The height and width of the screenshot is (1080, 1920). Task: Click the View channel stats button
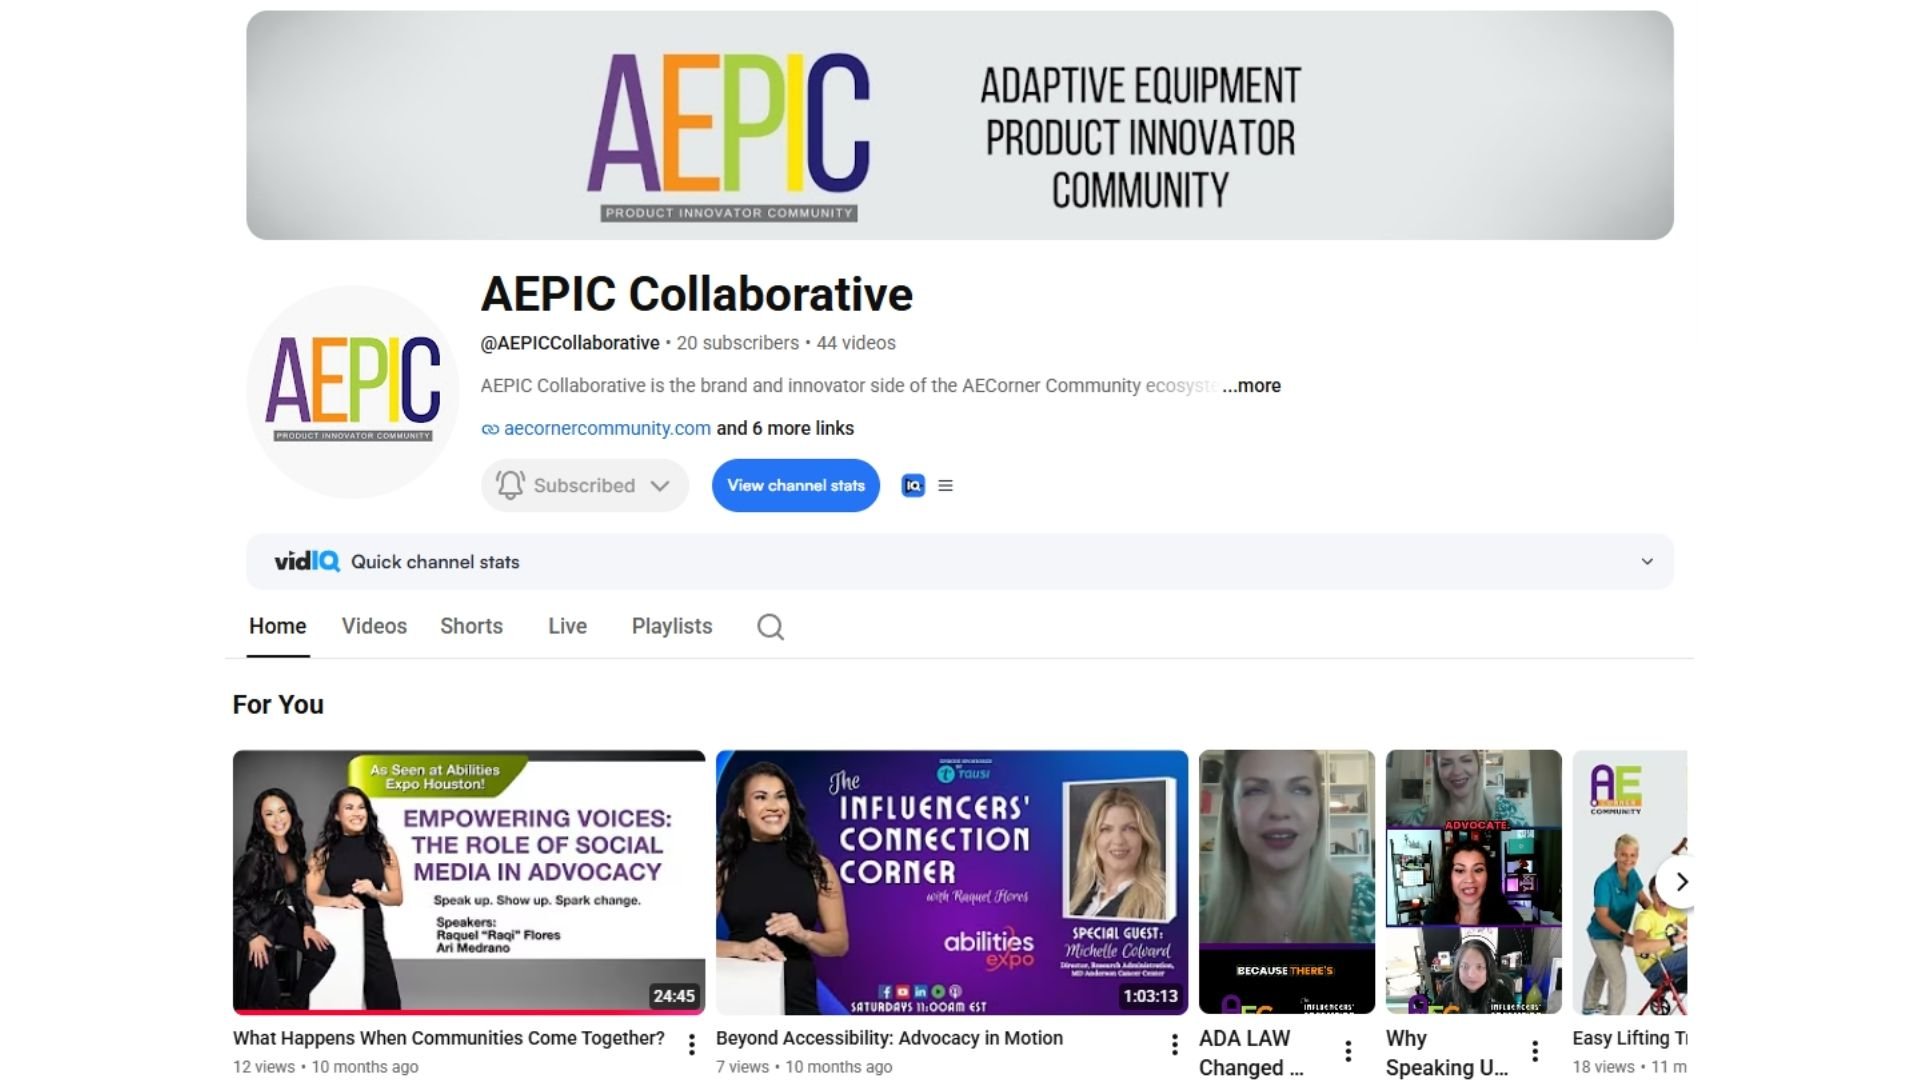pyautogui.click(x=796, y=486)
